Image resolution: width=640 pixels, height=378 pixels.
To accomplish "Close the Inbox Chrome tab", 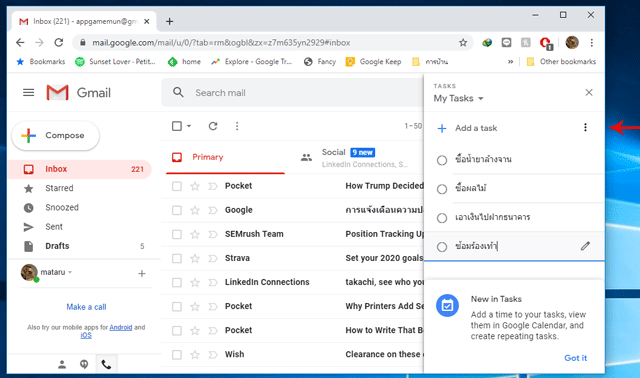I will [x=147, y=21].
